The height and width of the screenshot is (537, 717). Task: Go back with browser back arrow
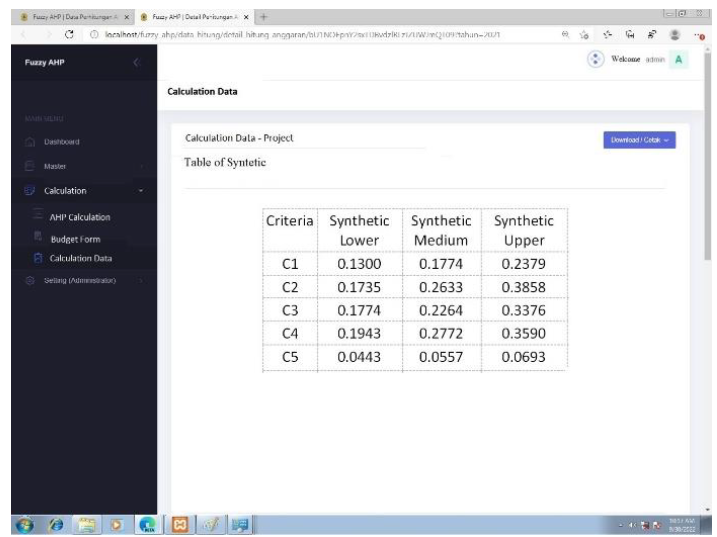tap(23, 34)
